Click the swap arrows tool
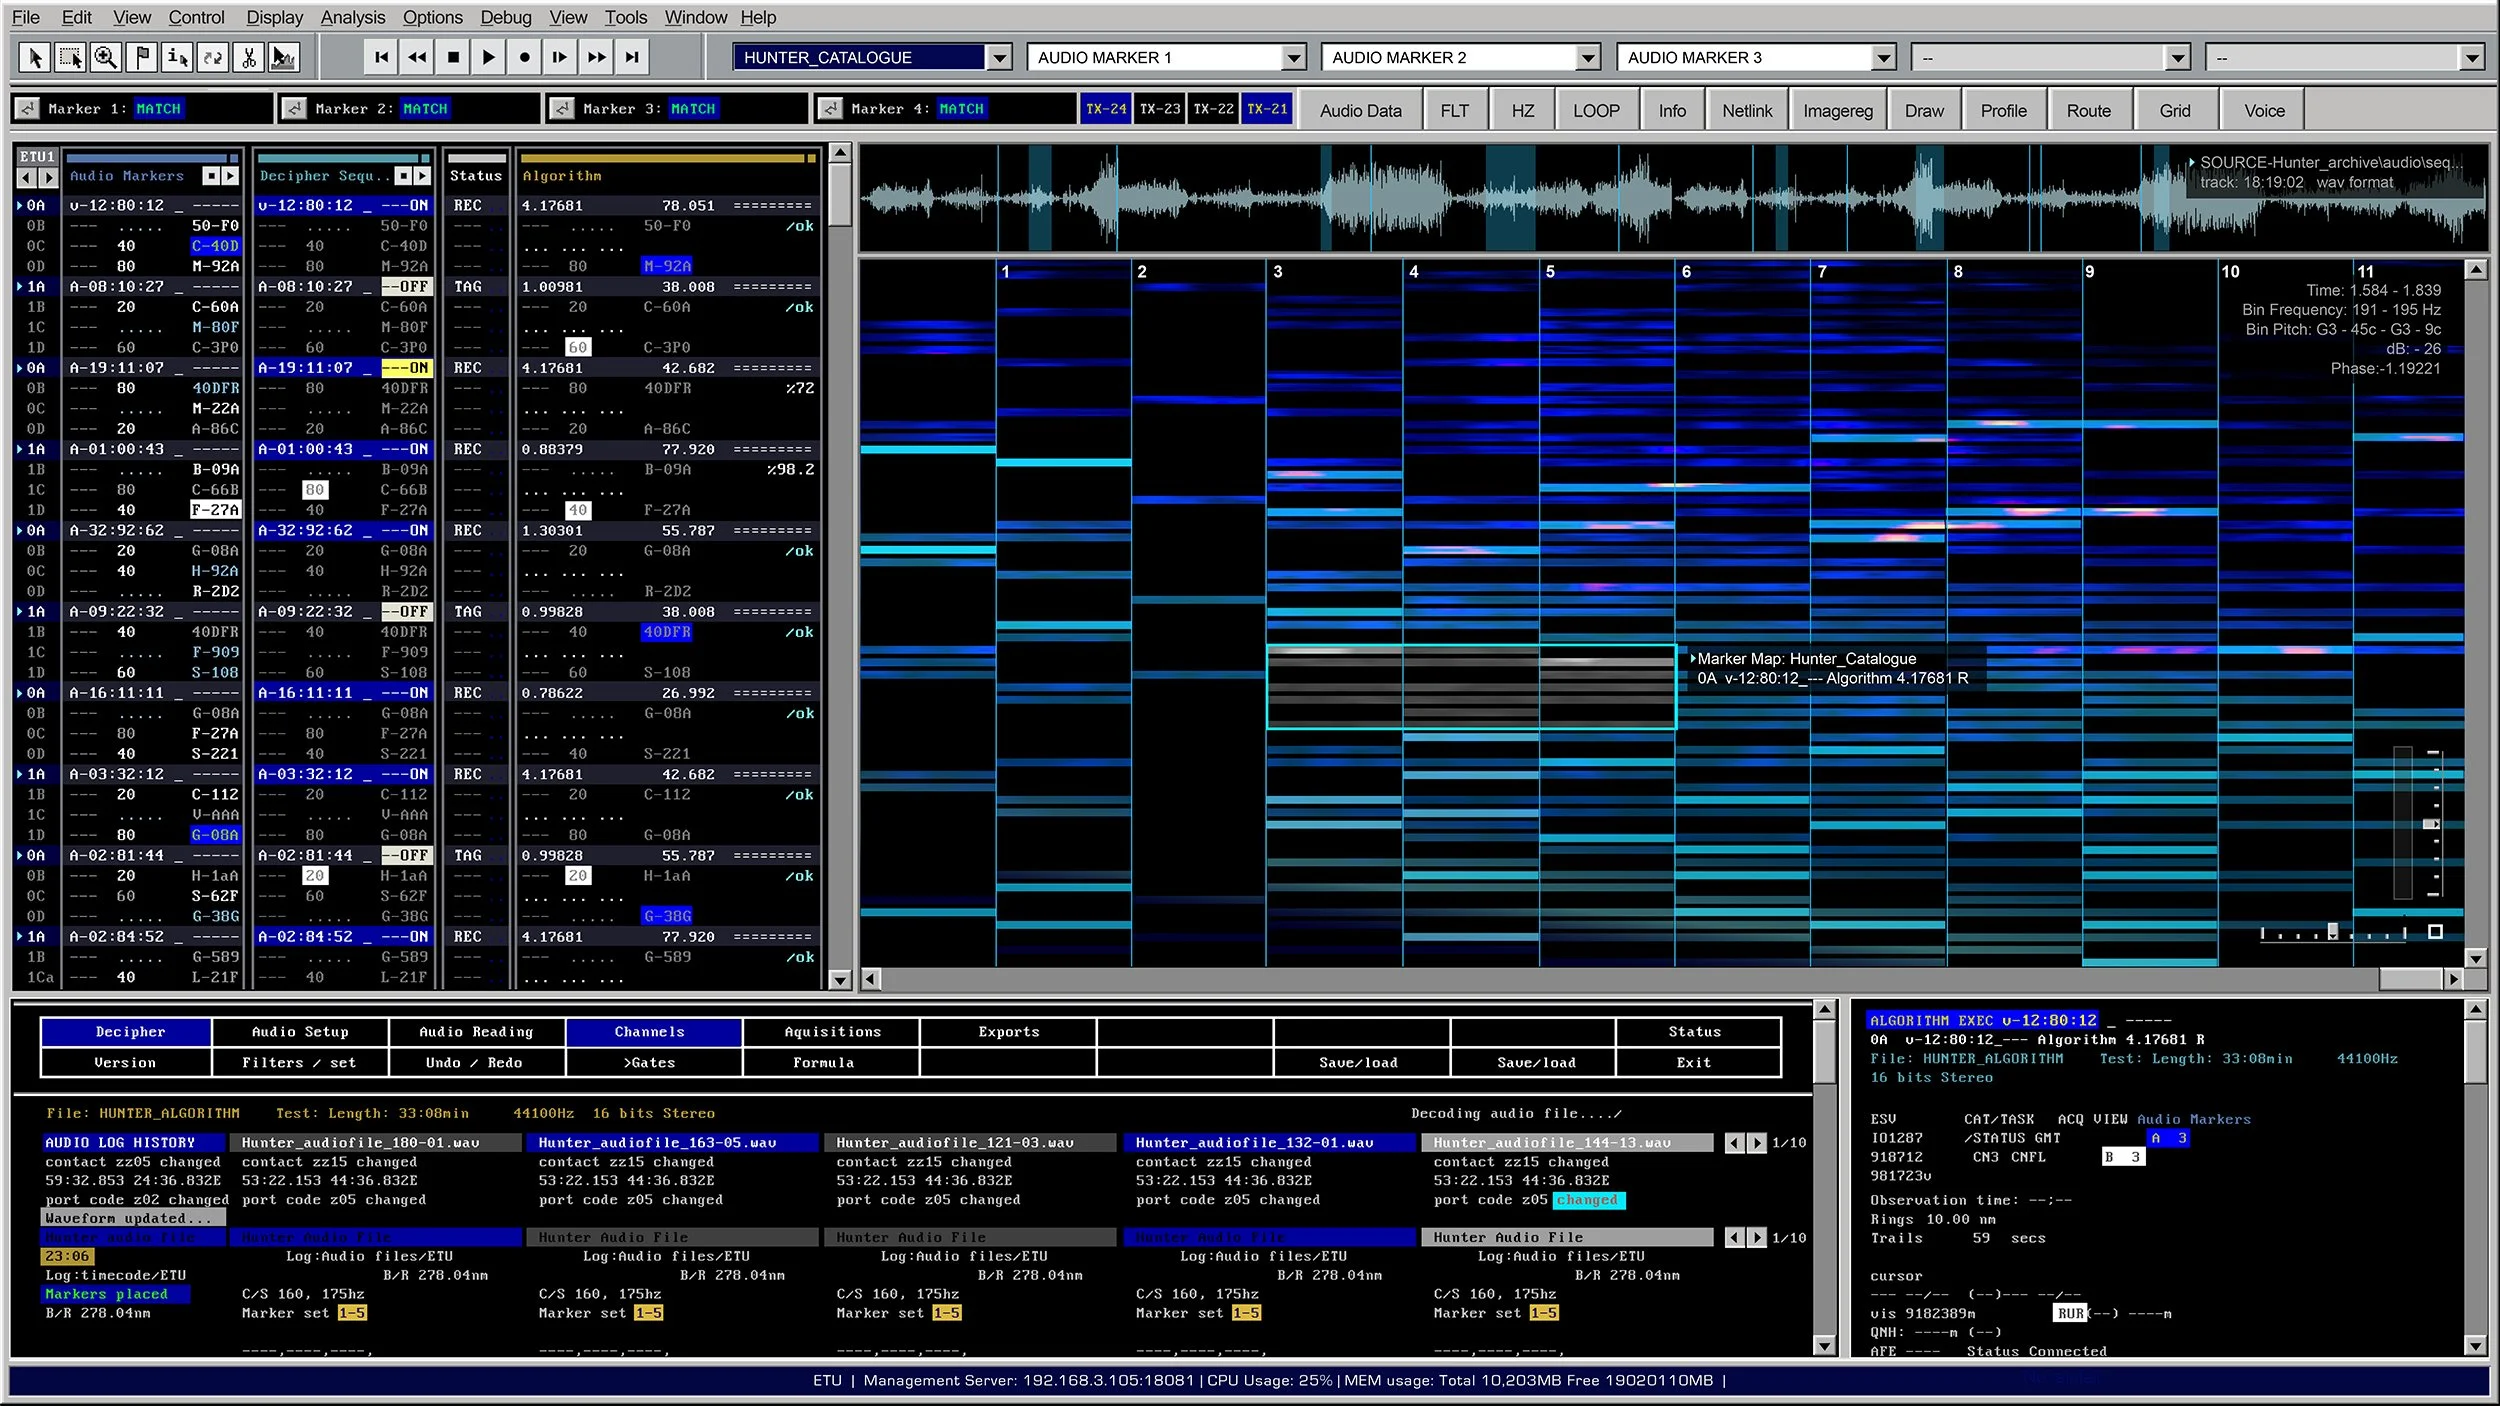The image size is (2500, 1406). (213, 57)
